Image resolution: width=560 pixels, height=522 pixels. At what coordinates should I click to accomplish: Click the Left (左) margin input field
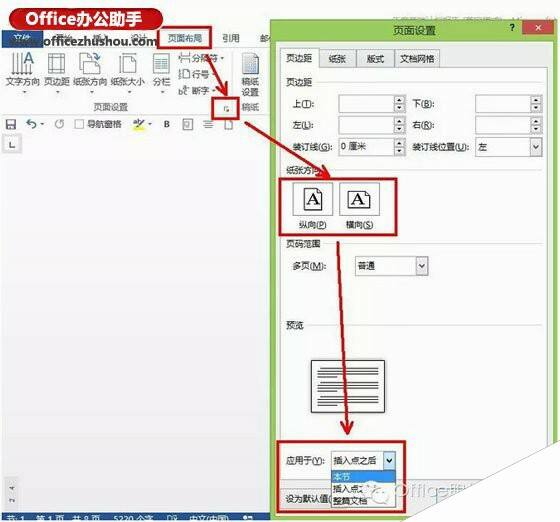tap(366, 125)
